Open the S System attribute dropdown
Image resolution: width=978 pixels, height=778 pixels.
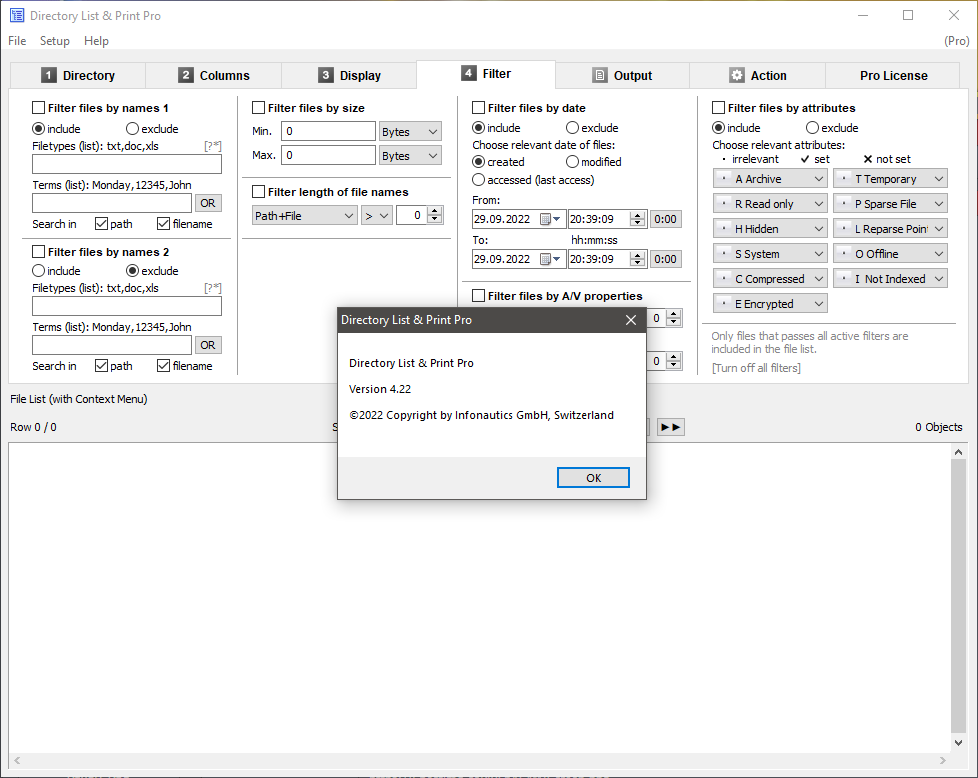point(770,254)
